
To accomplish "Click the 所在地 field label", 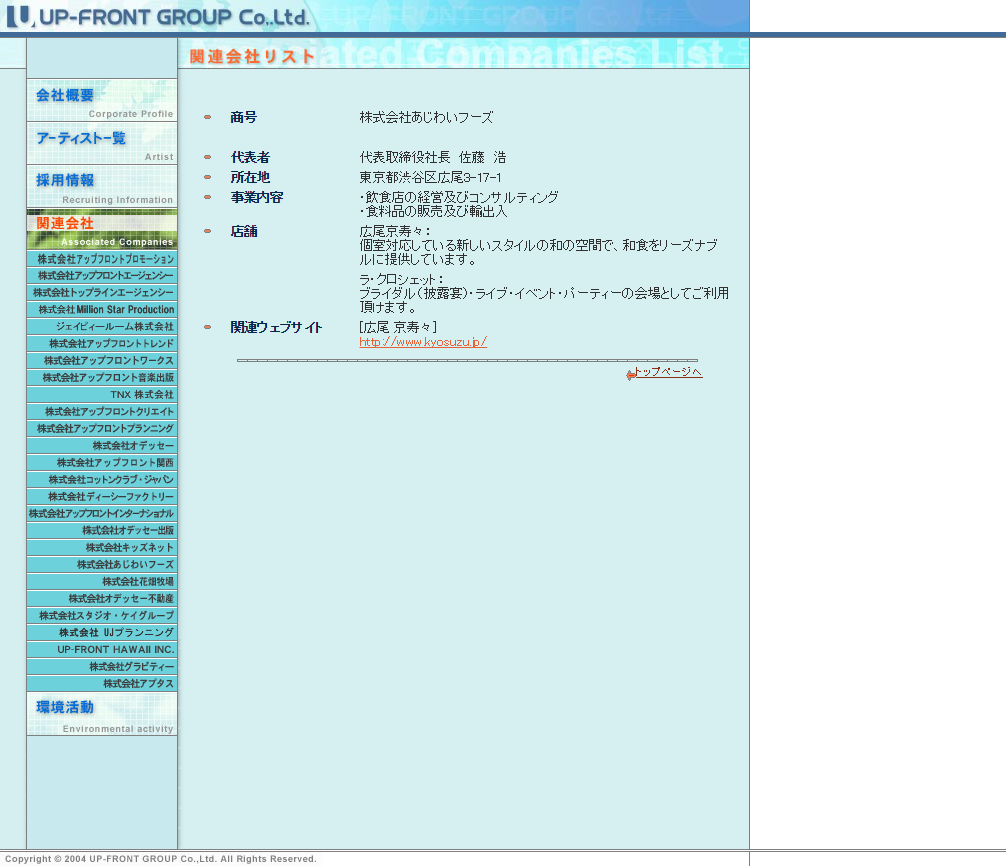I will pos(250,177).
